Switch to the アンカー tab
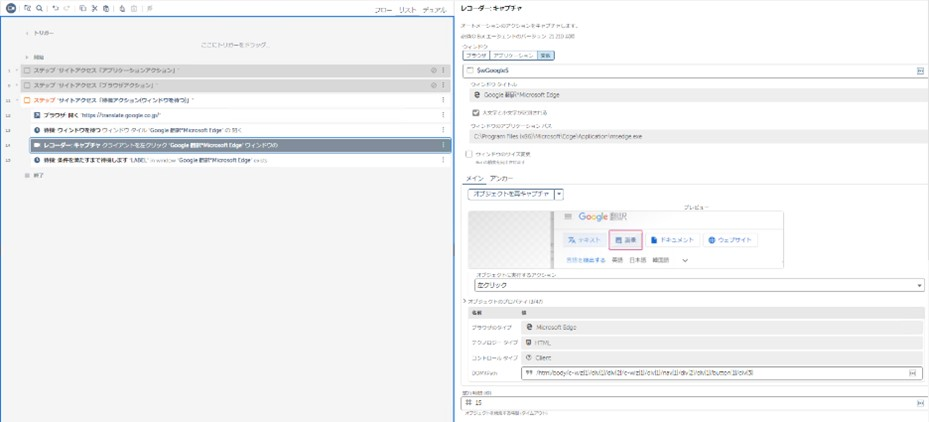The height and width of the screenshot is (422, 929). tap(501, 179)
